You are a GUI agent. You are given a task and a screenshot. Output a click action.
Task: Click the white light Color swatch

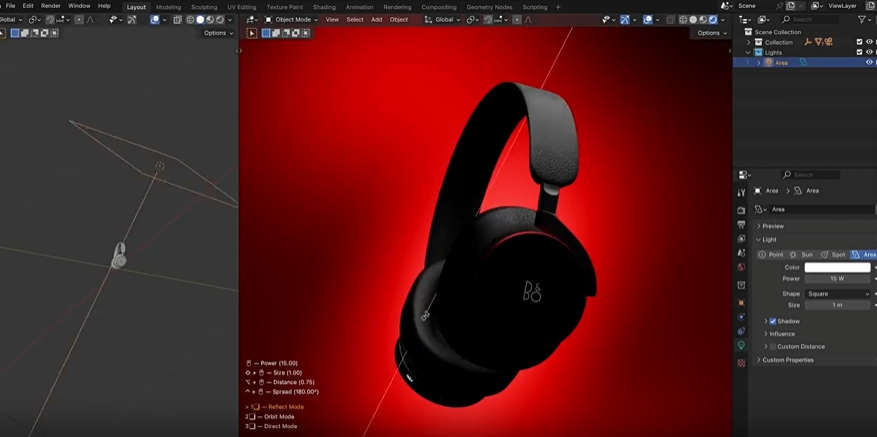837,267
